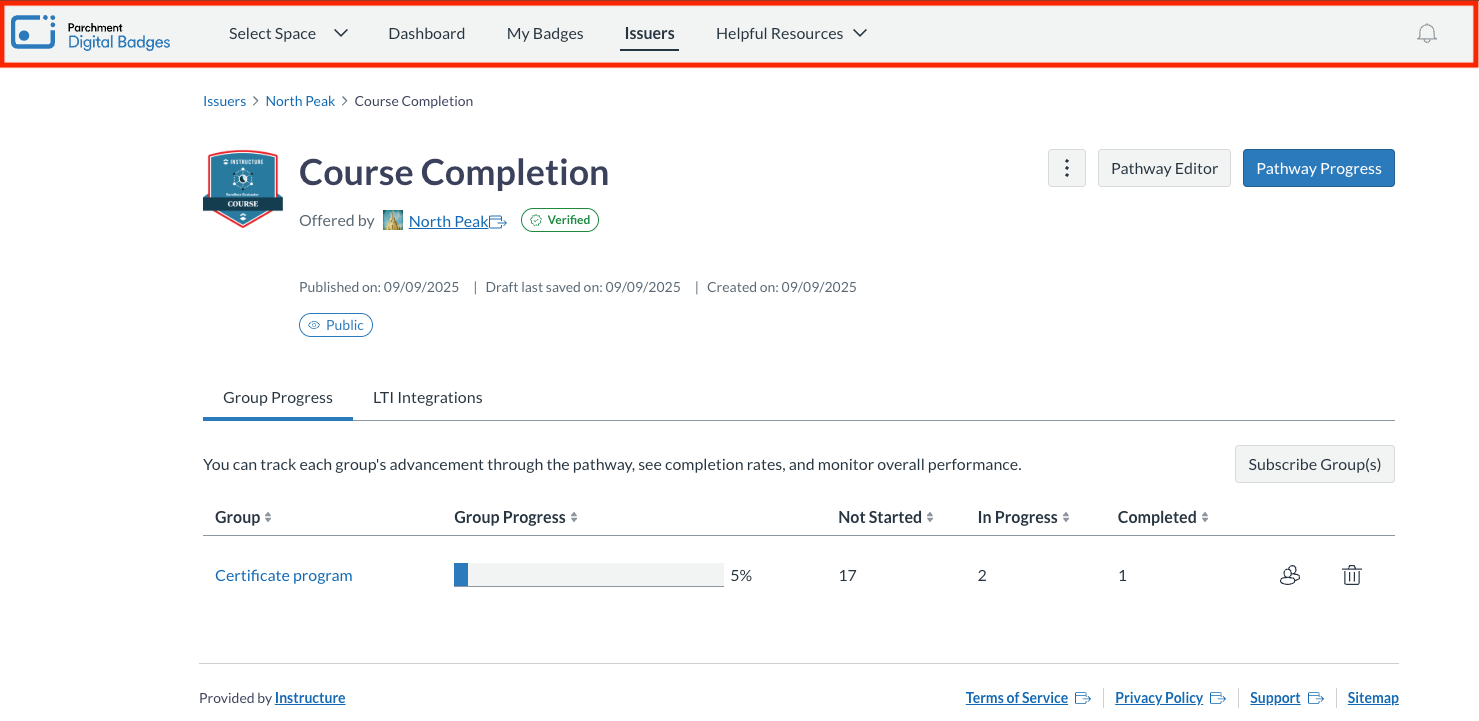Expand the Select Space dropdown
Screen dimensions: 1479x721
288,33
